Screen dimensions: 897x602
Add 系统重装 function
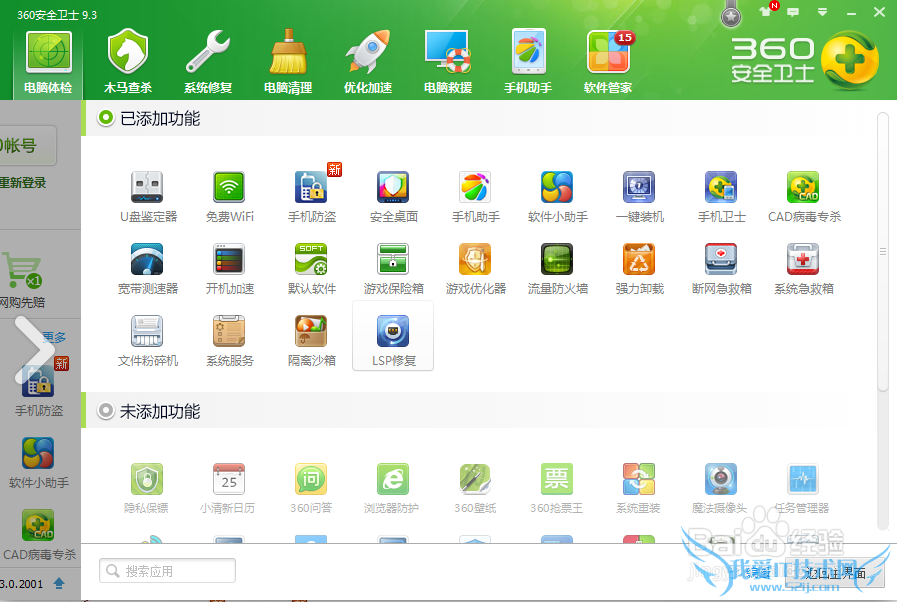pyautogui.click(x=638, y=489)
